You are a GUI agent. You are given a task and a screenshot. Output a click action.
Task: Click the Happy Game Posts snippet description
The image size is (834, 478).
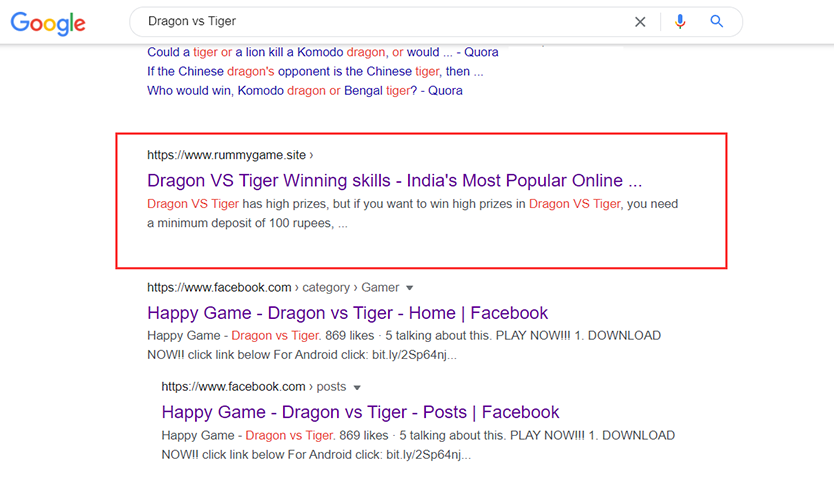[418, 445]
